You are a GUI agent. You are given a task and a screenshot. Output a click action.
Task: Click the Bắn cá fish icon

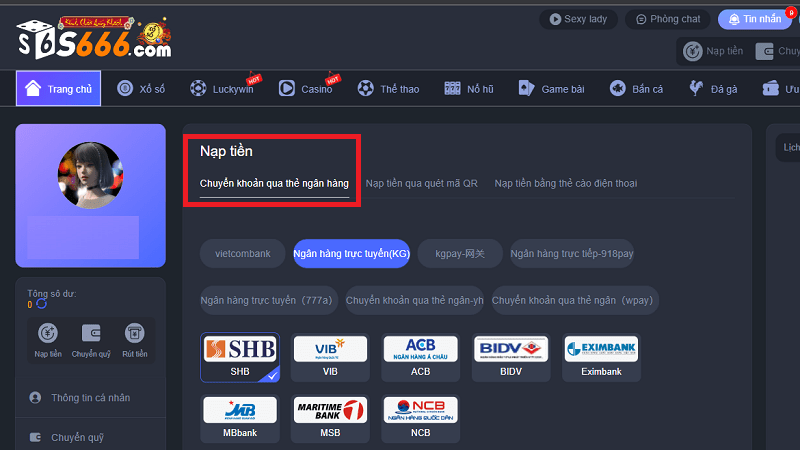617,88
